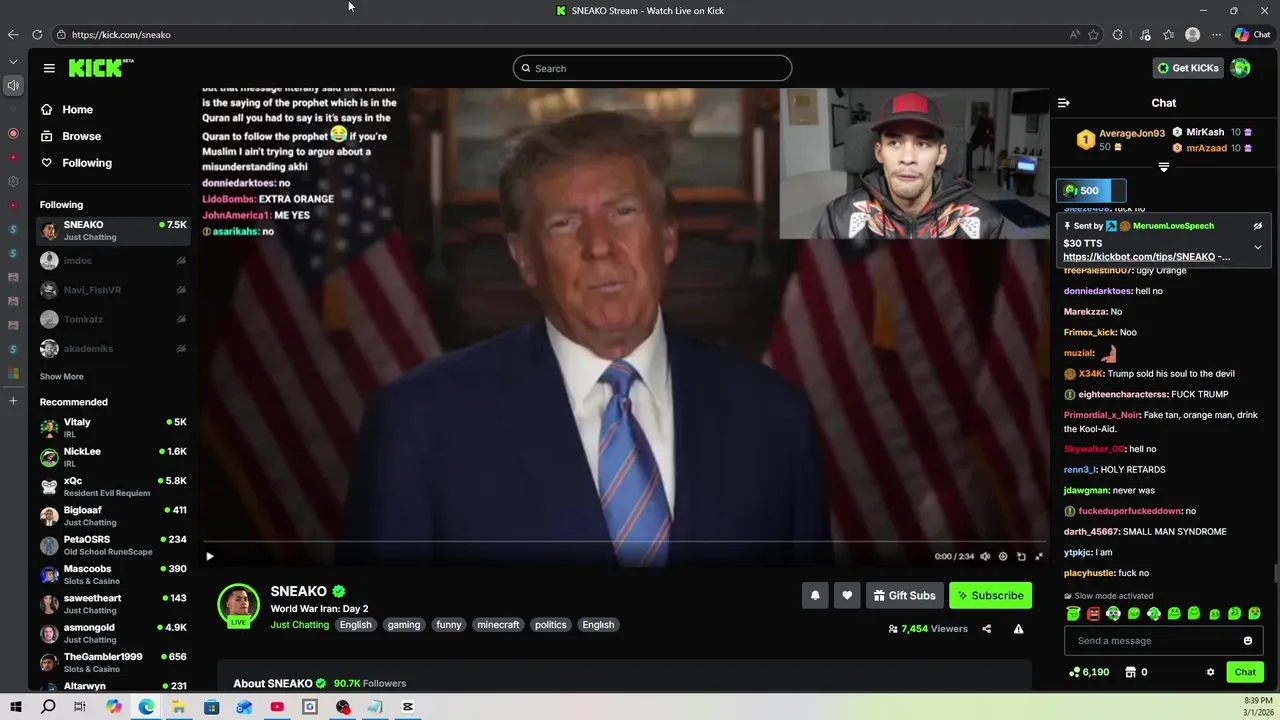The image size is (1280, 720).
Task: Switch to theater mode
Action: 1021,557
